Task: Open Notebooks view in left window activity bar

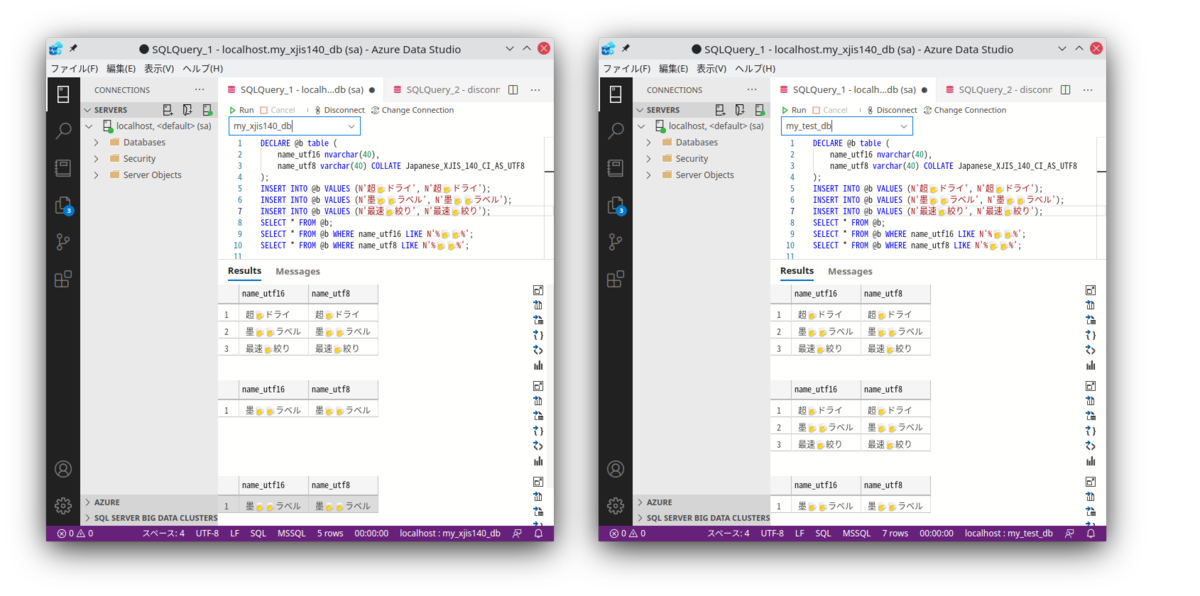Action: (63, 168)
